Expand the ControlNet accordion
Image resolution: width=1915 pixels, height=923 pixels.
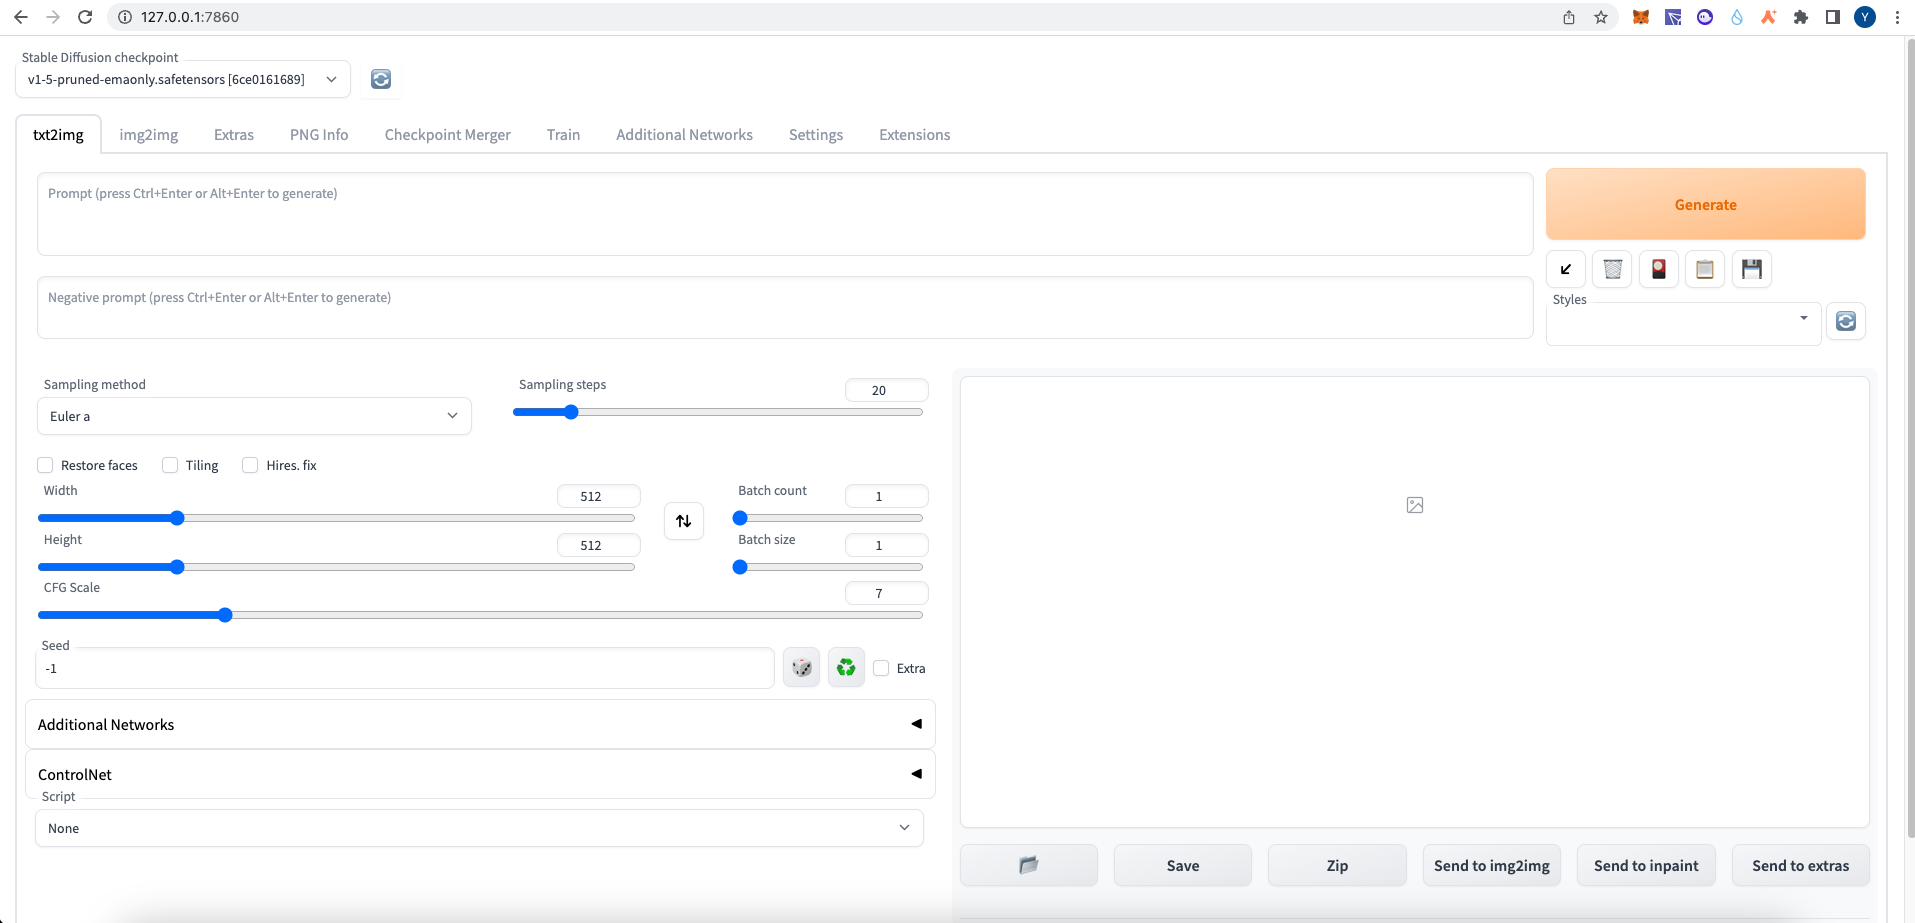(480, 774)
